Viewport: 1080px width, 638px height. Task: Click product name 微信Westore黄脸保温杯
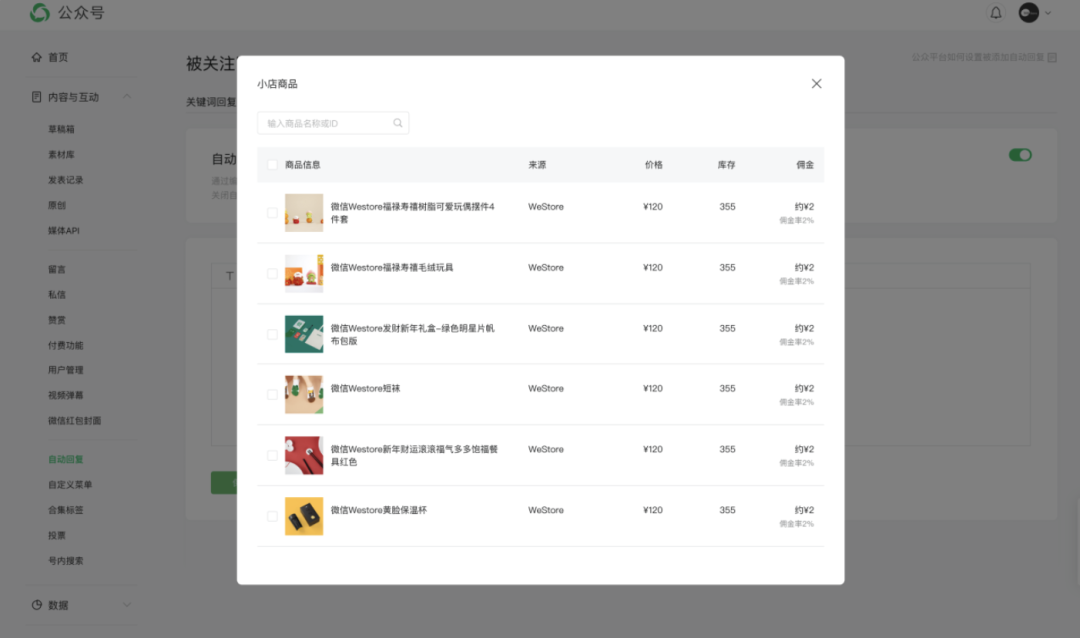(379, 510)
